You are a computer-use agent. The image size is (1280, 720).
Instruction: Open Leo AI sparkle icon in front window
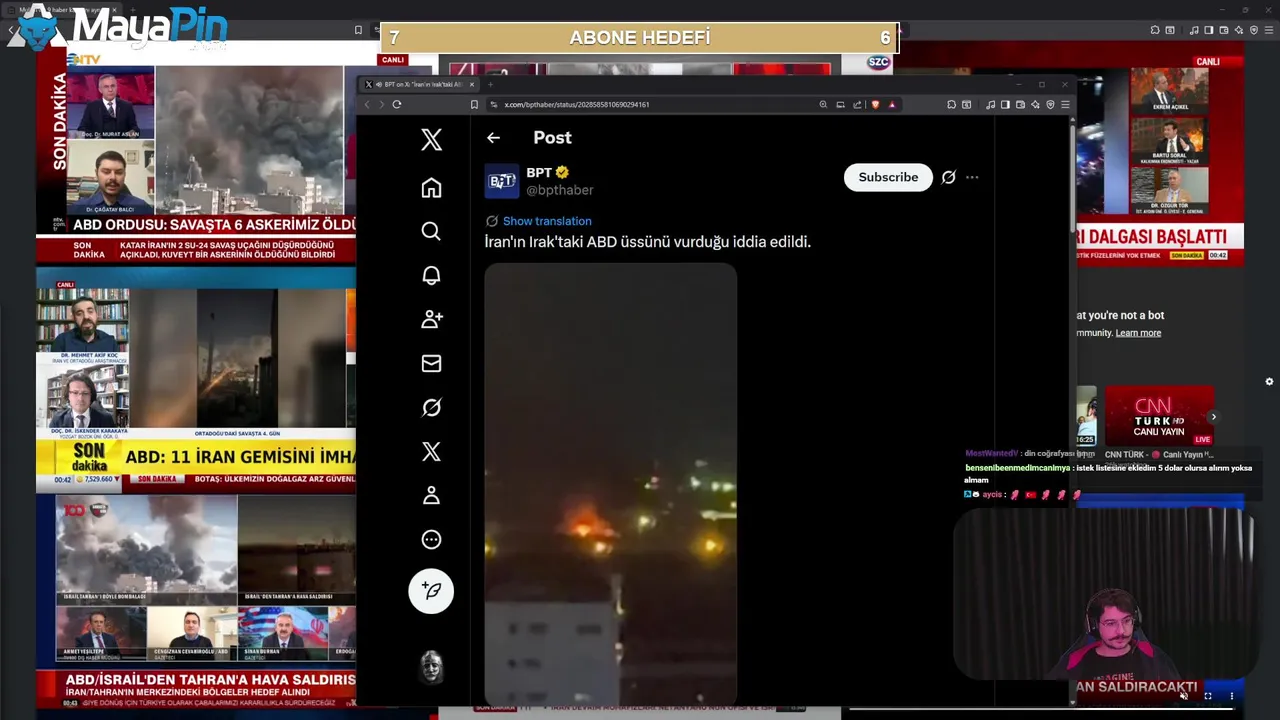tap(1035, 104)
